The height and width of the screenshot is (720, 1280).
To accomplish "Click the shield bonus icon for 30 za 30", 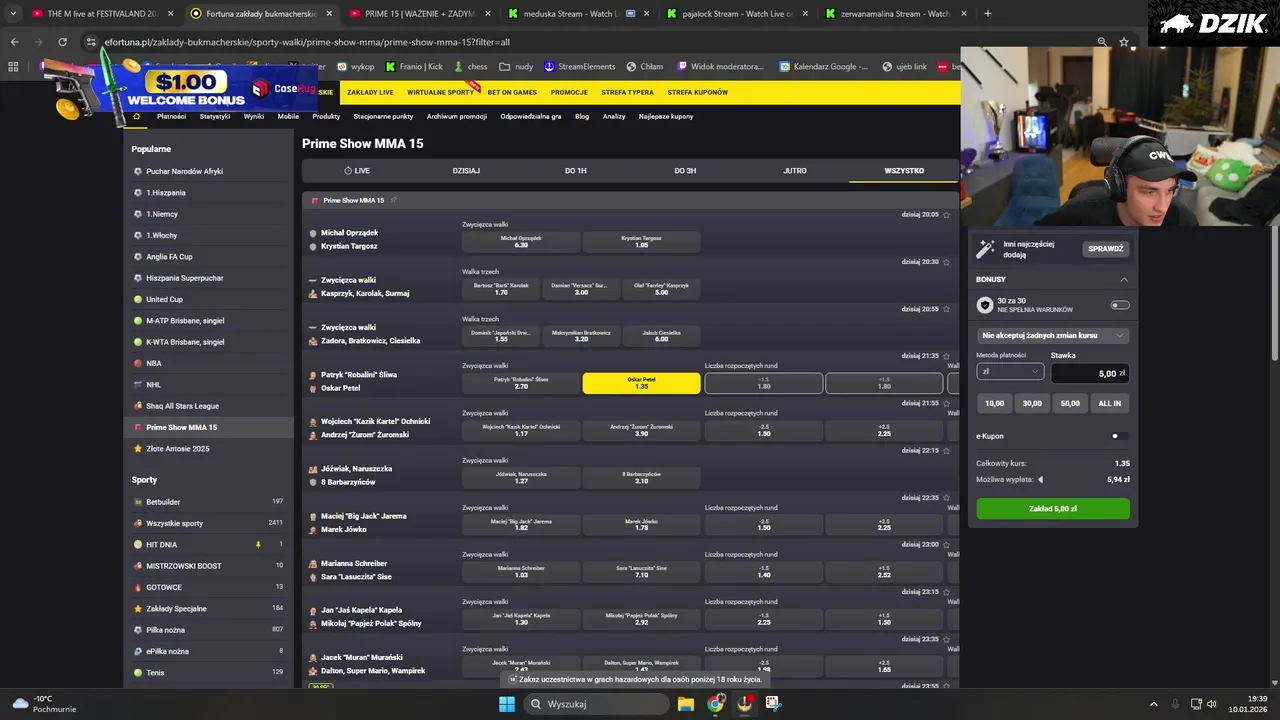I will tap(985, 305).
